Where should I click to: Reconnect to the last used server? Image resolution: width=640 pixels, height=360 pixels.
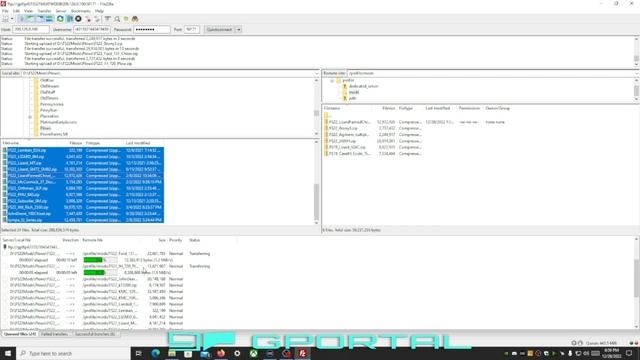click(97, 19)
